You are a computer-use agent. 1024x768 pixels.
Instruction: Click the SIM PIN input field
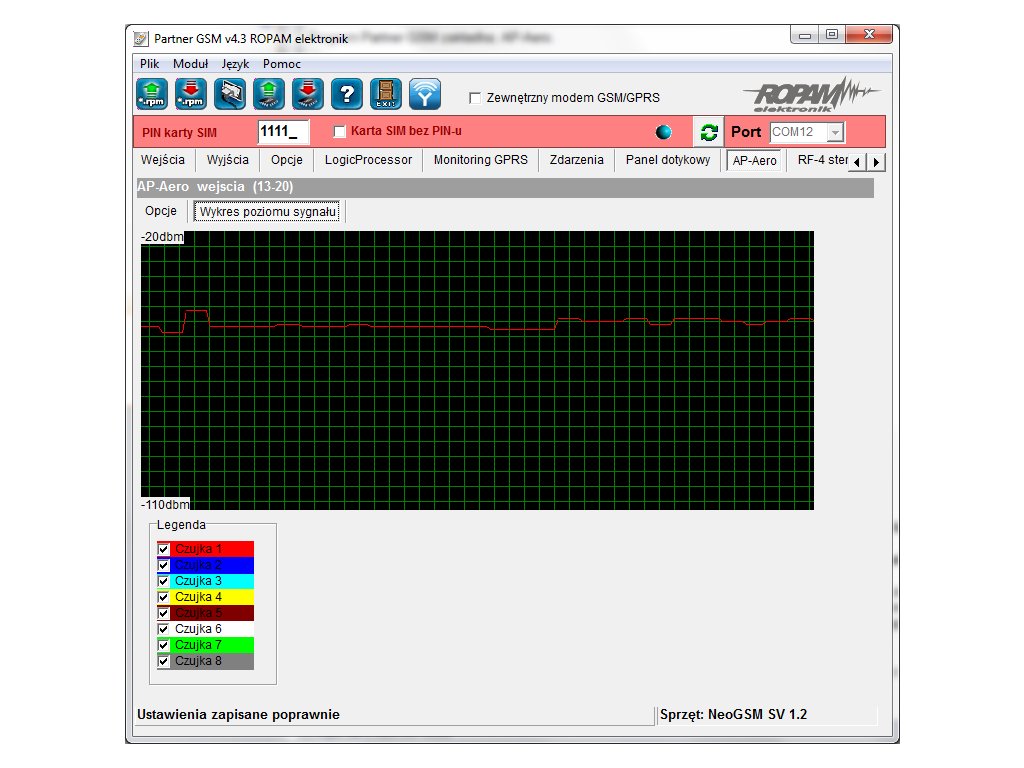[x=283, y=132]
